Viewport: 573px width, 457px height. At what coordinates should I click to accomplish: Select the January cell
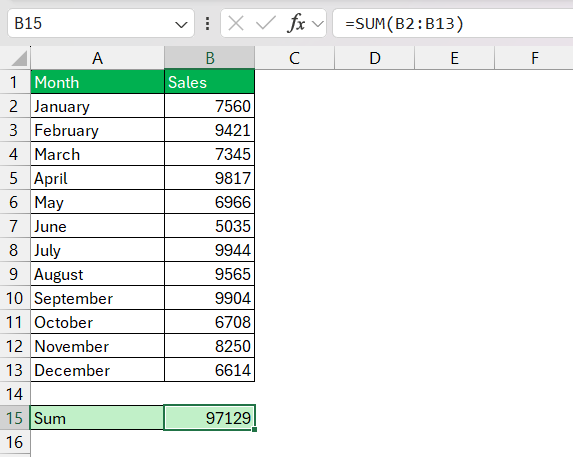(x=98, y=106)
